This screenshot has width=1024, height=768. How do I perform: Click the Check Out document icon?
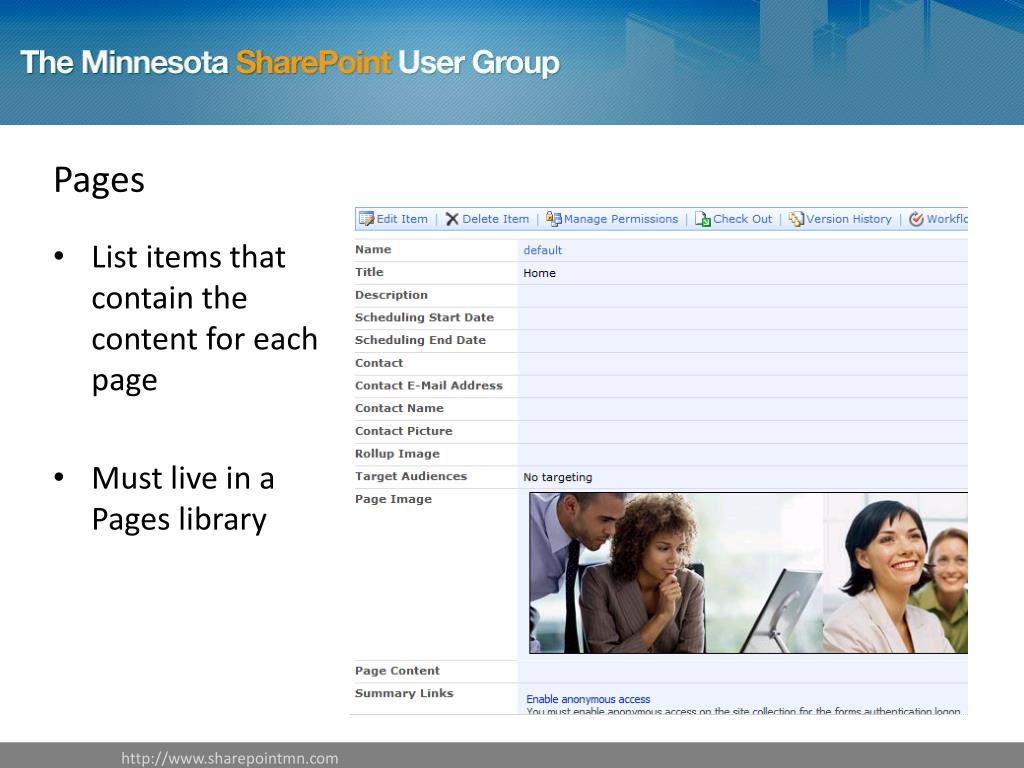click(703, 219)
